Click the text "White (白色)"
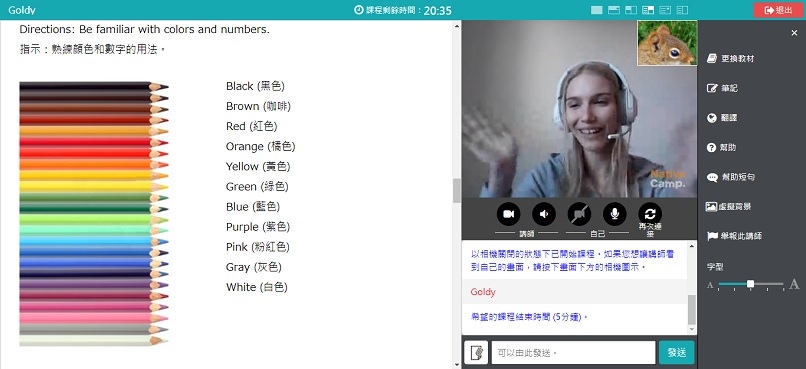Image resolution: width=806 pixels, height=369 pixels. (257, 287)
